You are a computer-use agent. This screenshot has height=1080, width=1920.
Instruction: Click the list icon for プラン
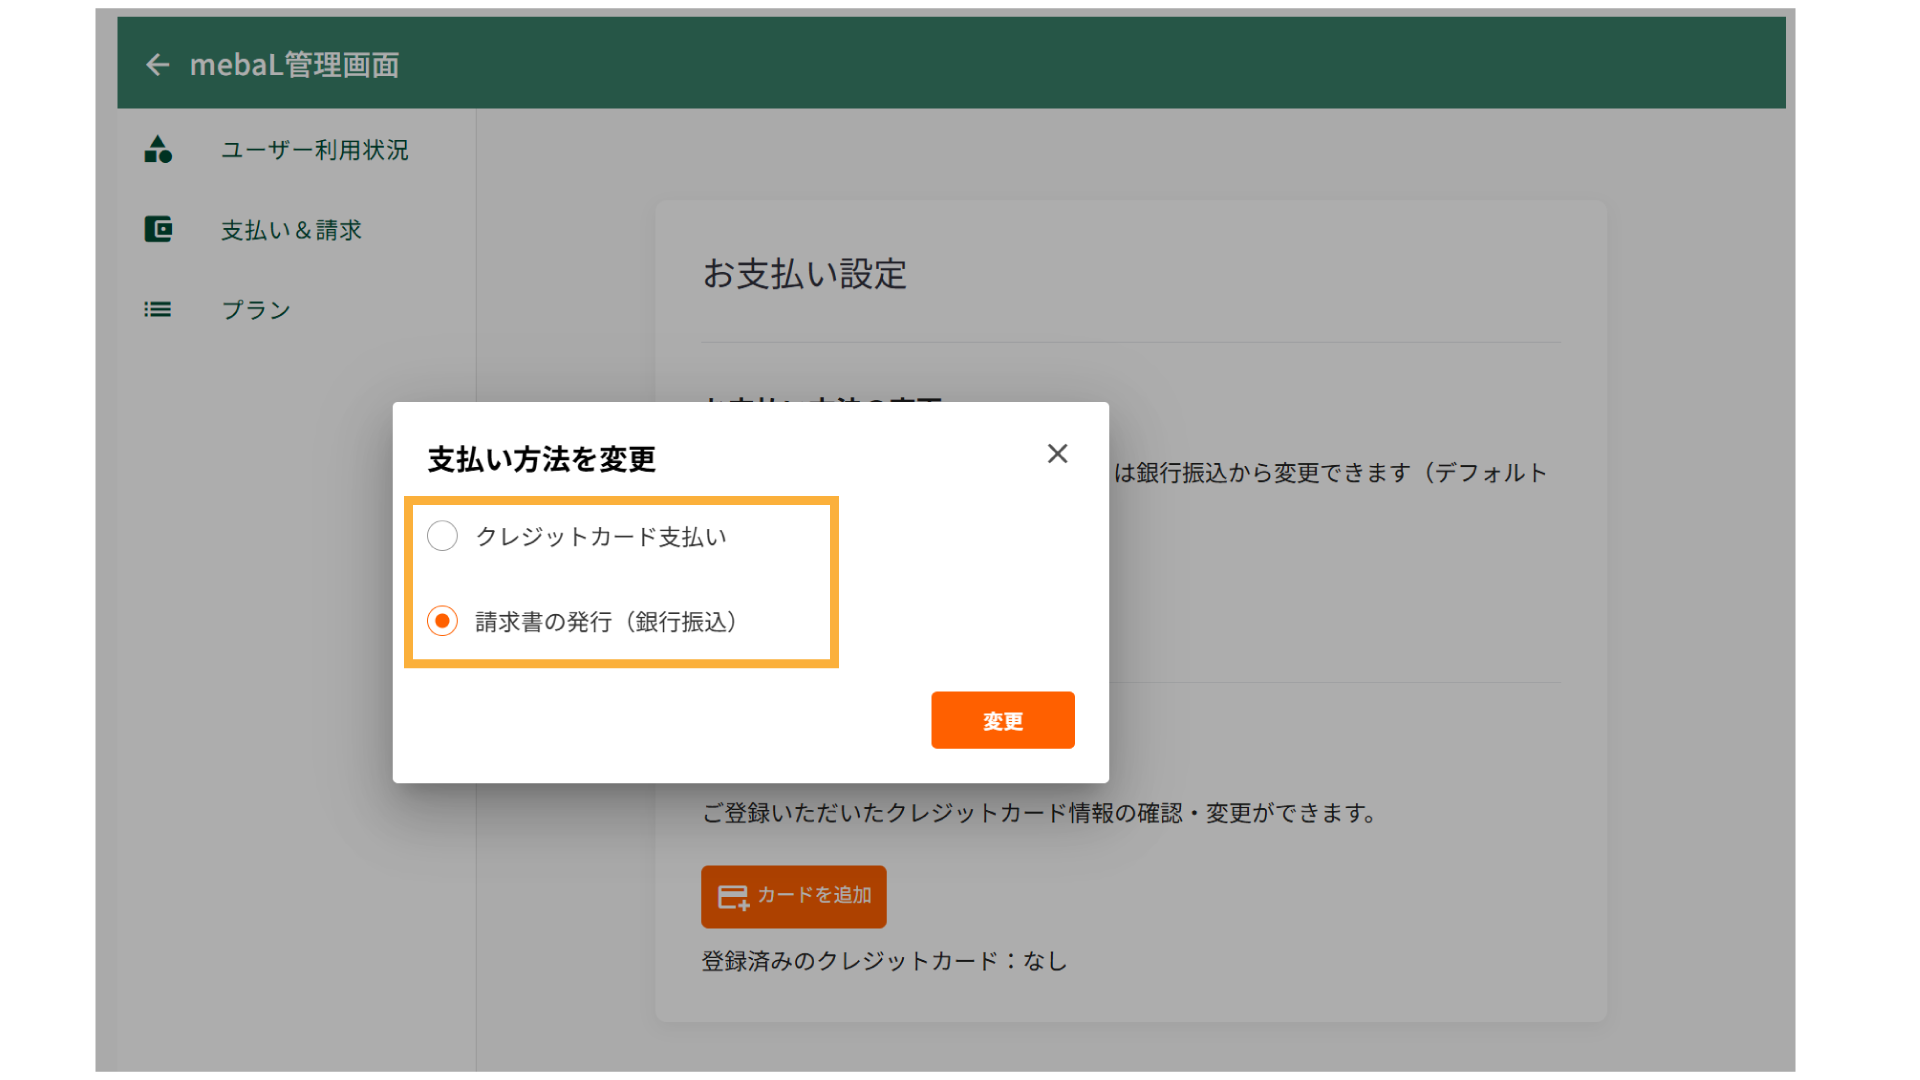tap(158, 310)
